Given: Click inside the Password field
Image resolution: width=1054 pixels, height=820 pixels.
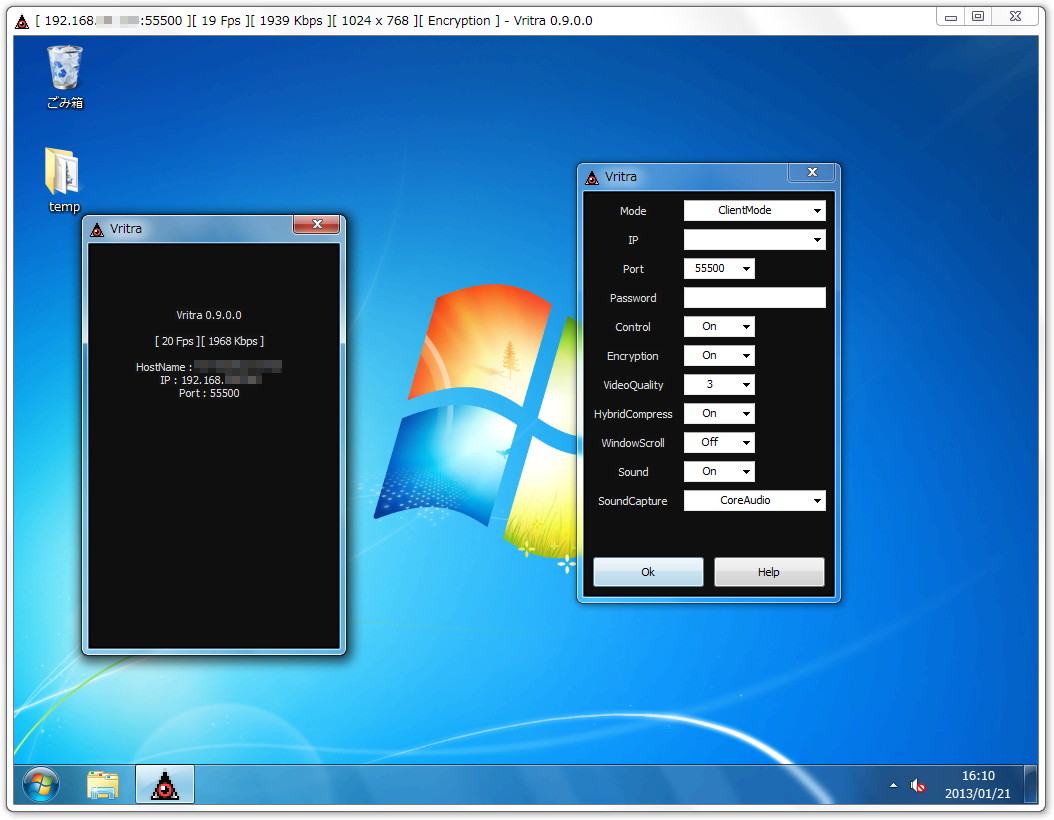Looking at the screenshot, I should pos(754,297).
